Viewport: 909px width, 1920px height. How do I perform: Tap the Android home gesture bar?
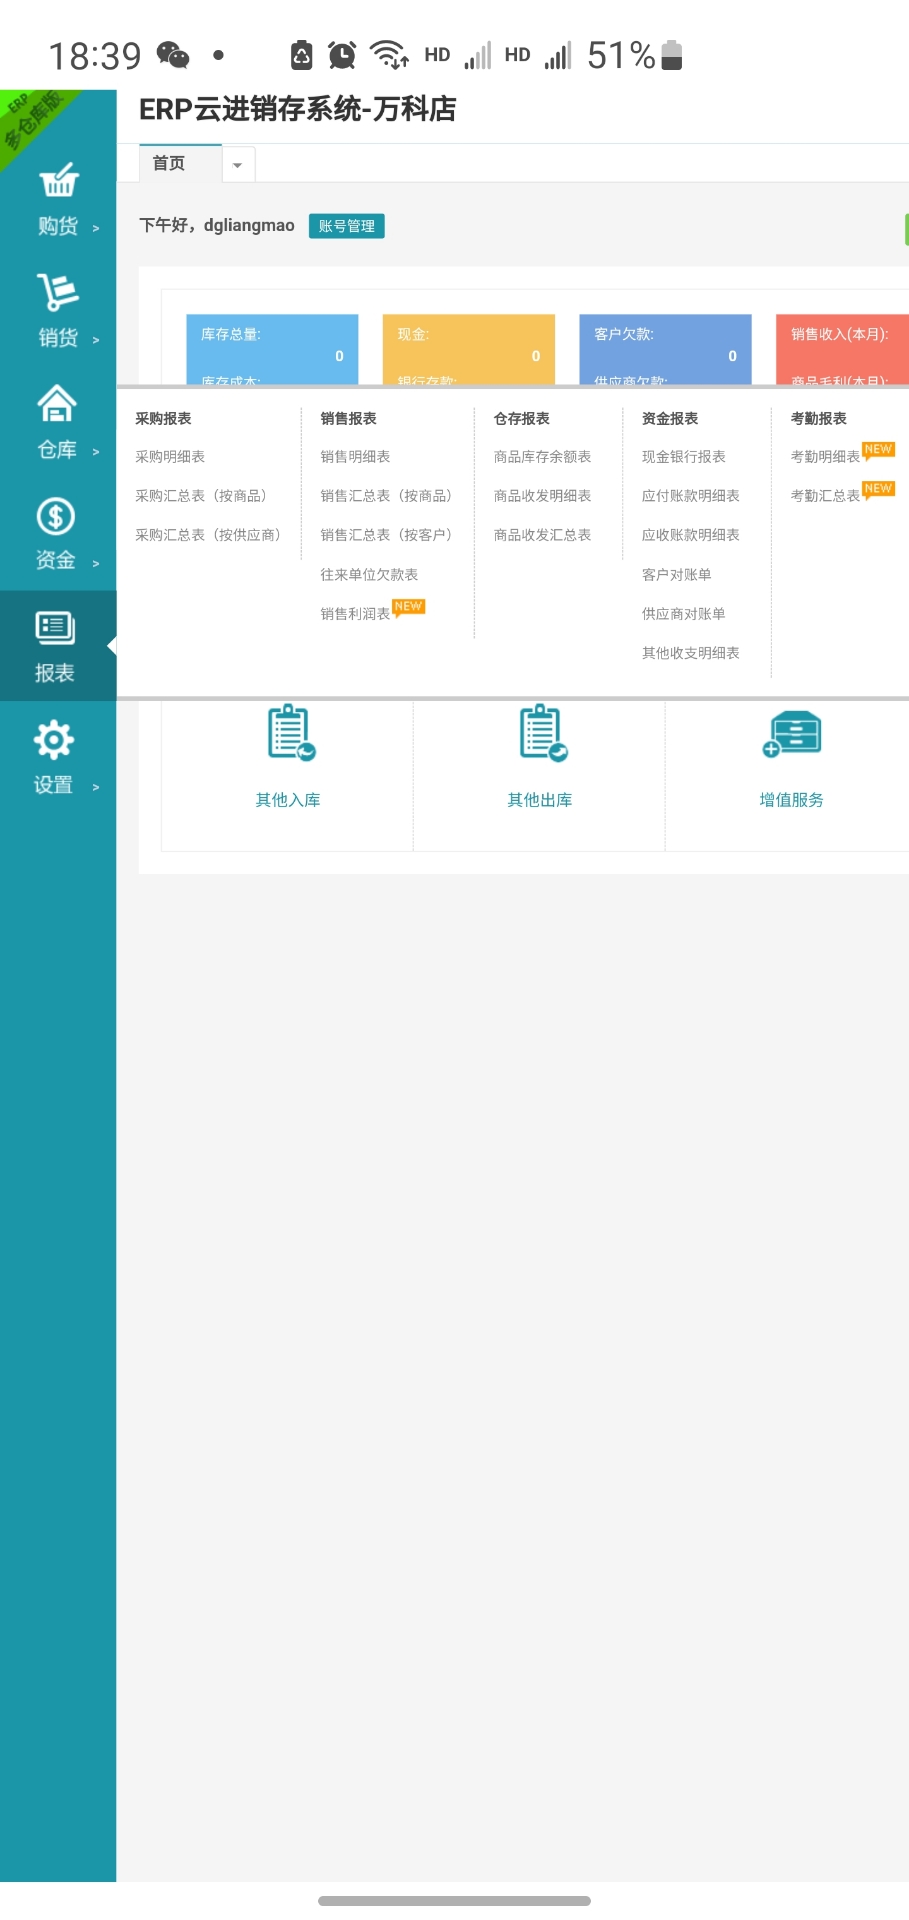454,1901
